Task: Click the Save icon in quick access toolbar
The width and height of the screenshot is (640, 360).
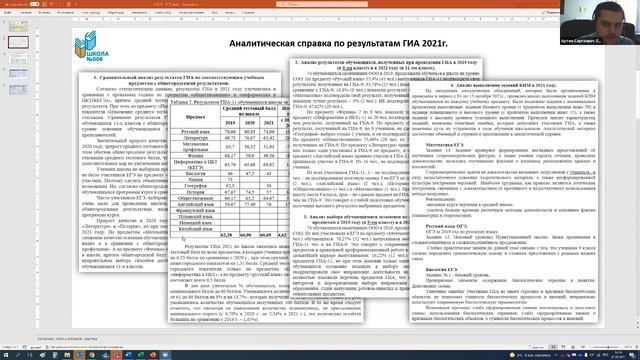Action: pos(44,4)
